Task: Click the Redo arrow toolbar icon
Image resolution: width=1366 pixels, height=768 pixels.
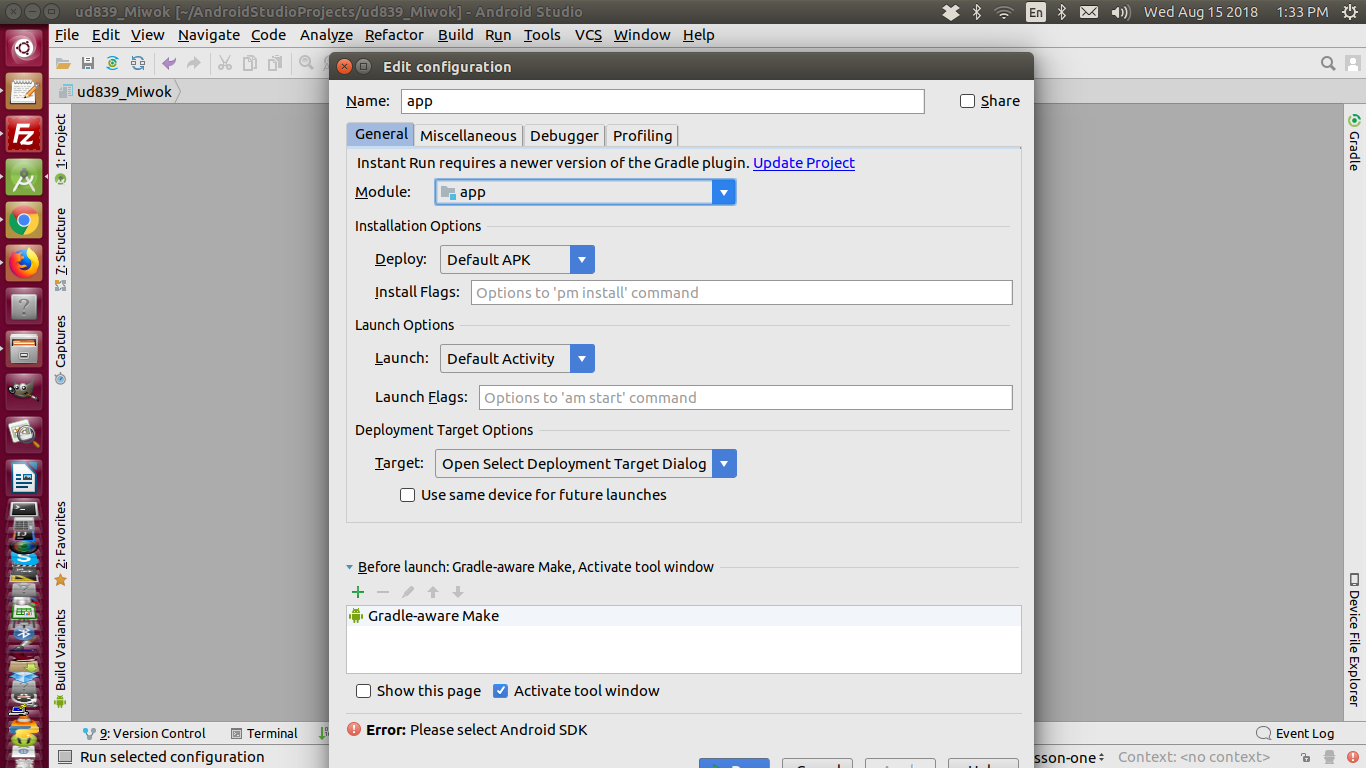Action: click(194, 63)
